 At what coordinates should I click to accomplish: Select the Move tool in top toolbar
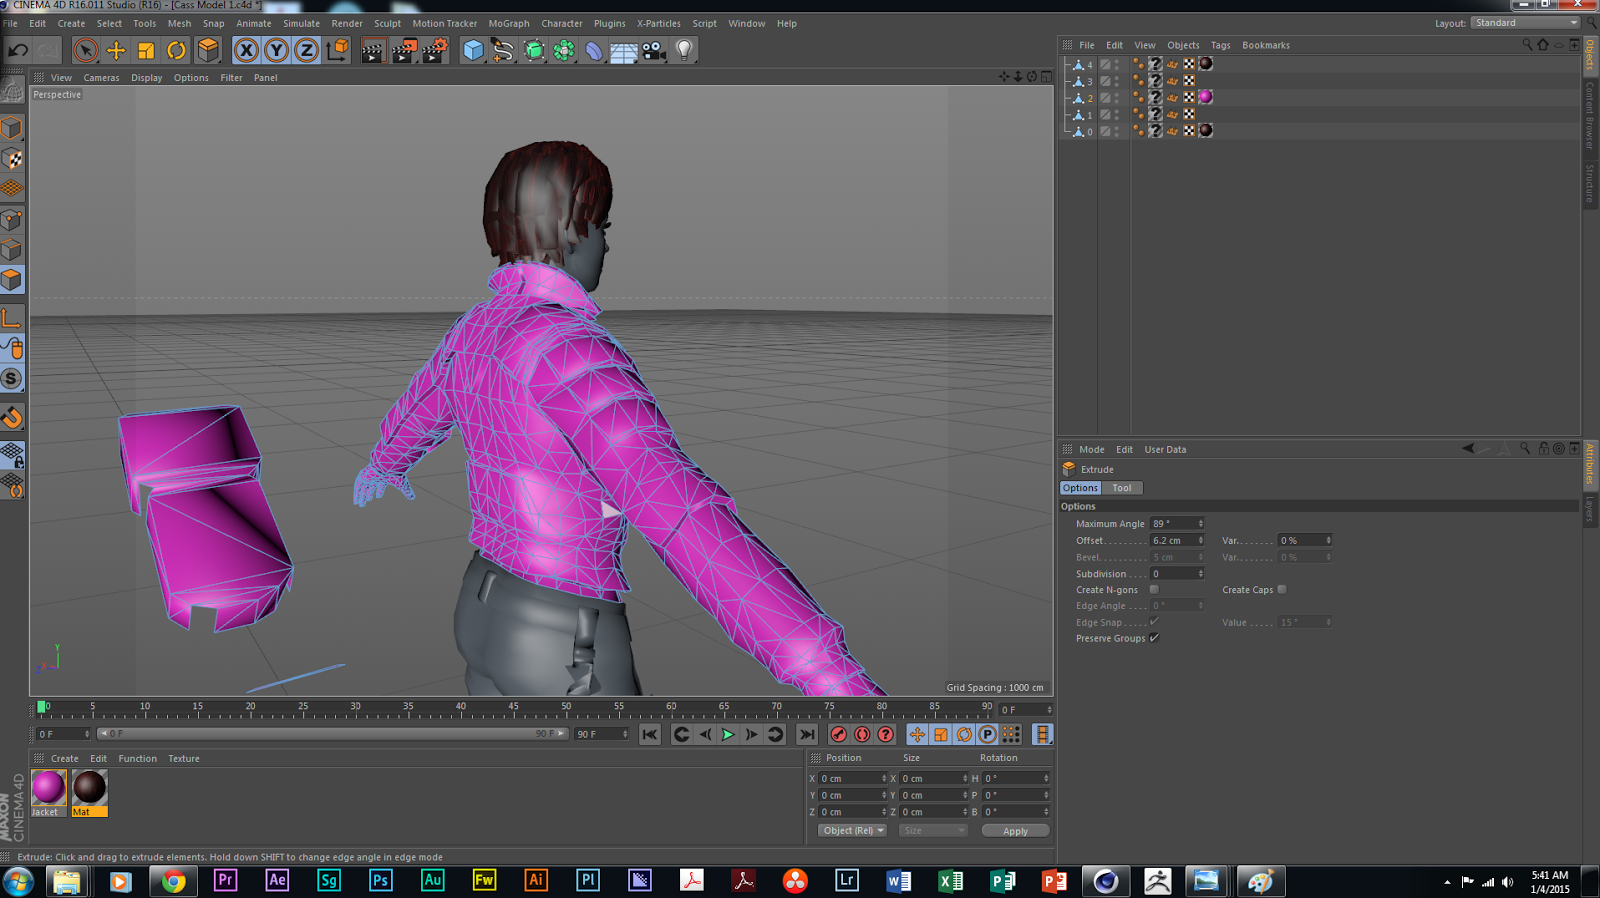(x=116, y=50)
